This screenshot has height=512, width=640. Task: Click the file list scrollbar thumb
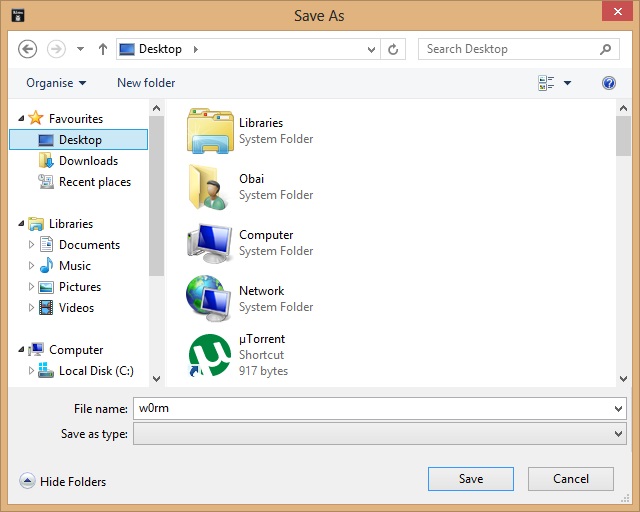623,136
